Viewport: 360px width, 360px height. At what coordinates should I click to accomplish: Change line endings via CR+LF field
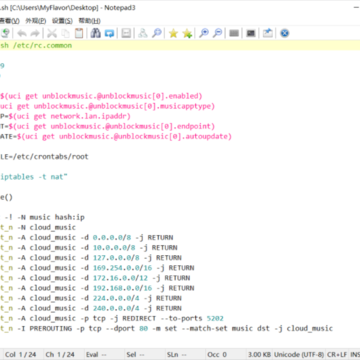click(337, 354)
